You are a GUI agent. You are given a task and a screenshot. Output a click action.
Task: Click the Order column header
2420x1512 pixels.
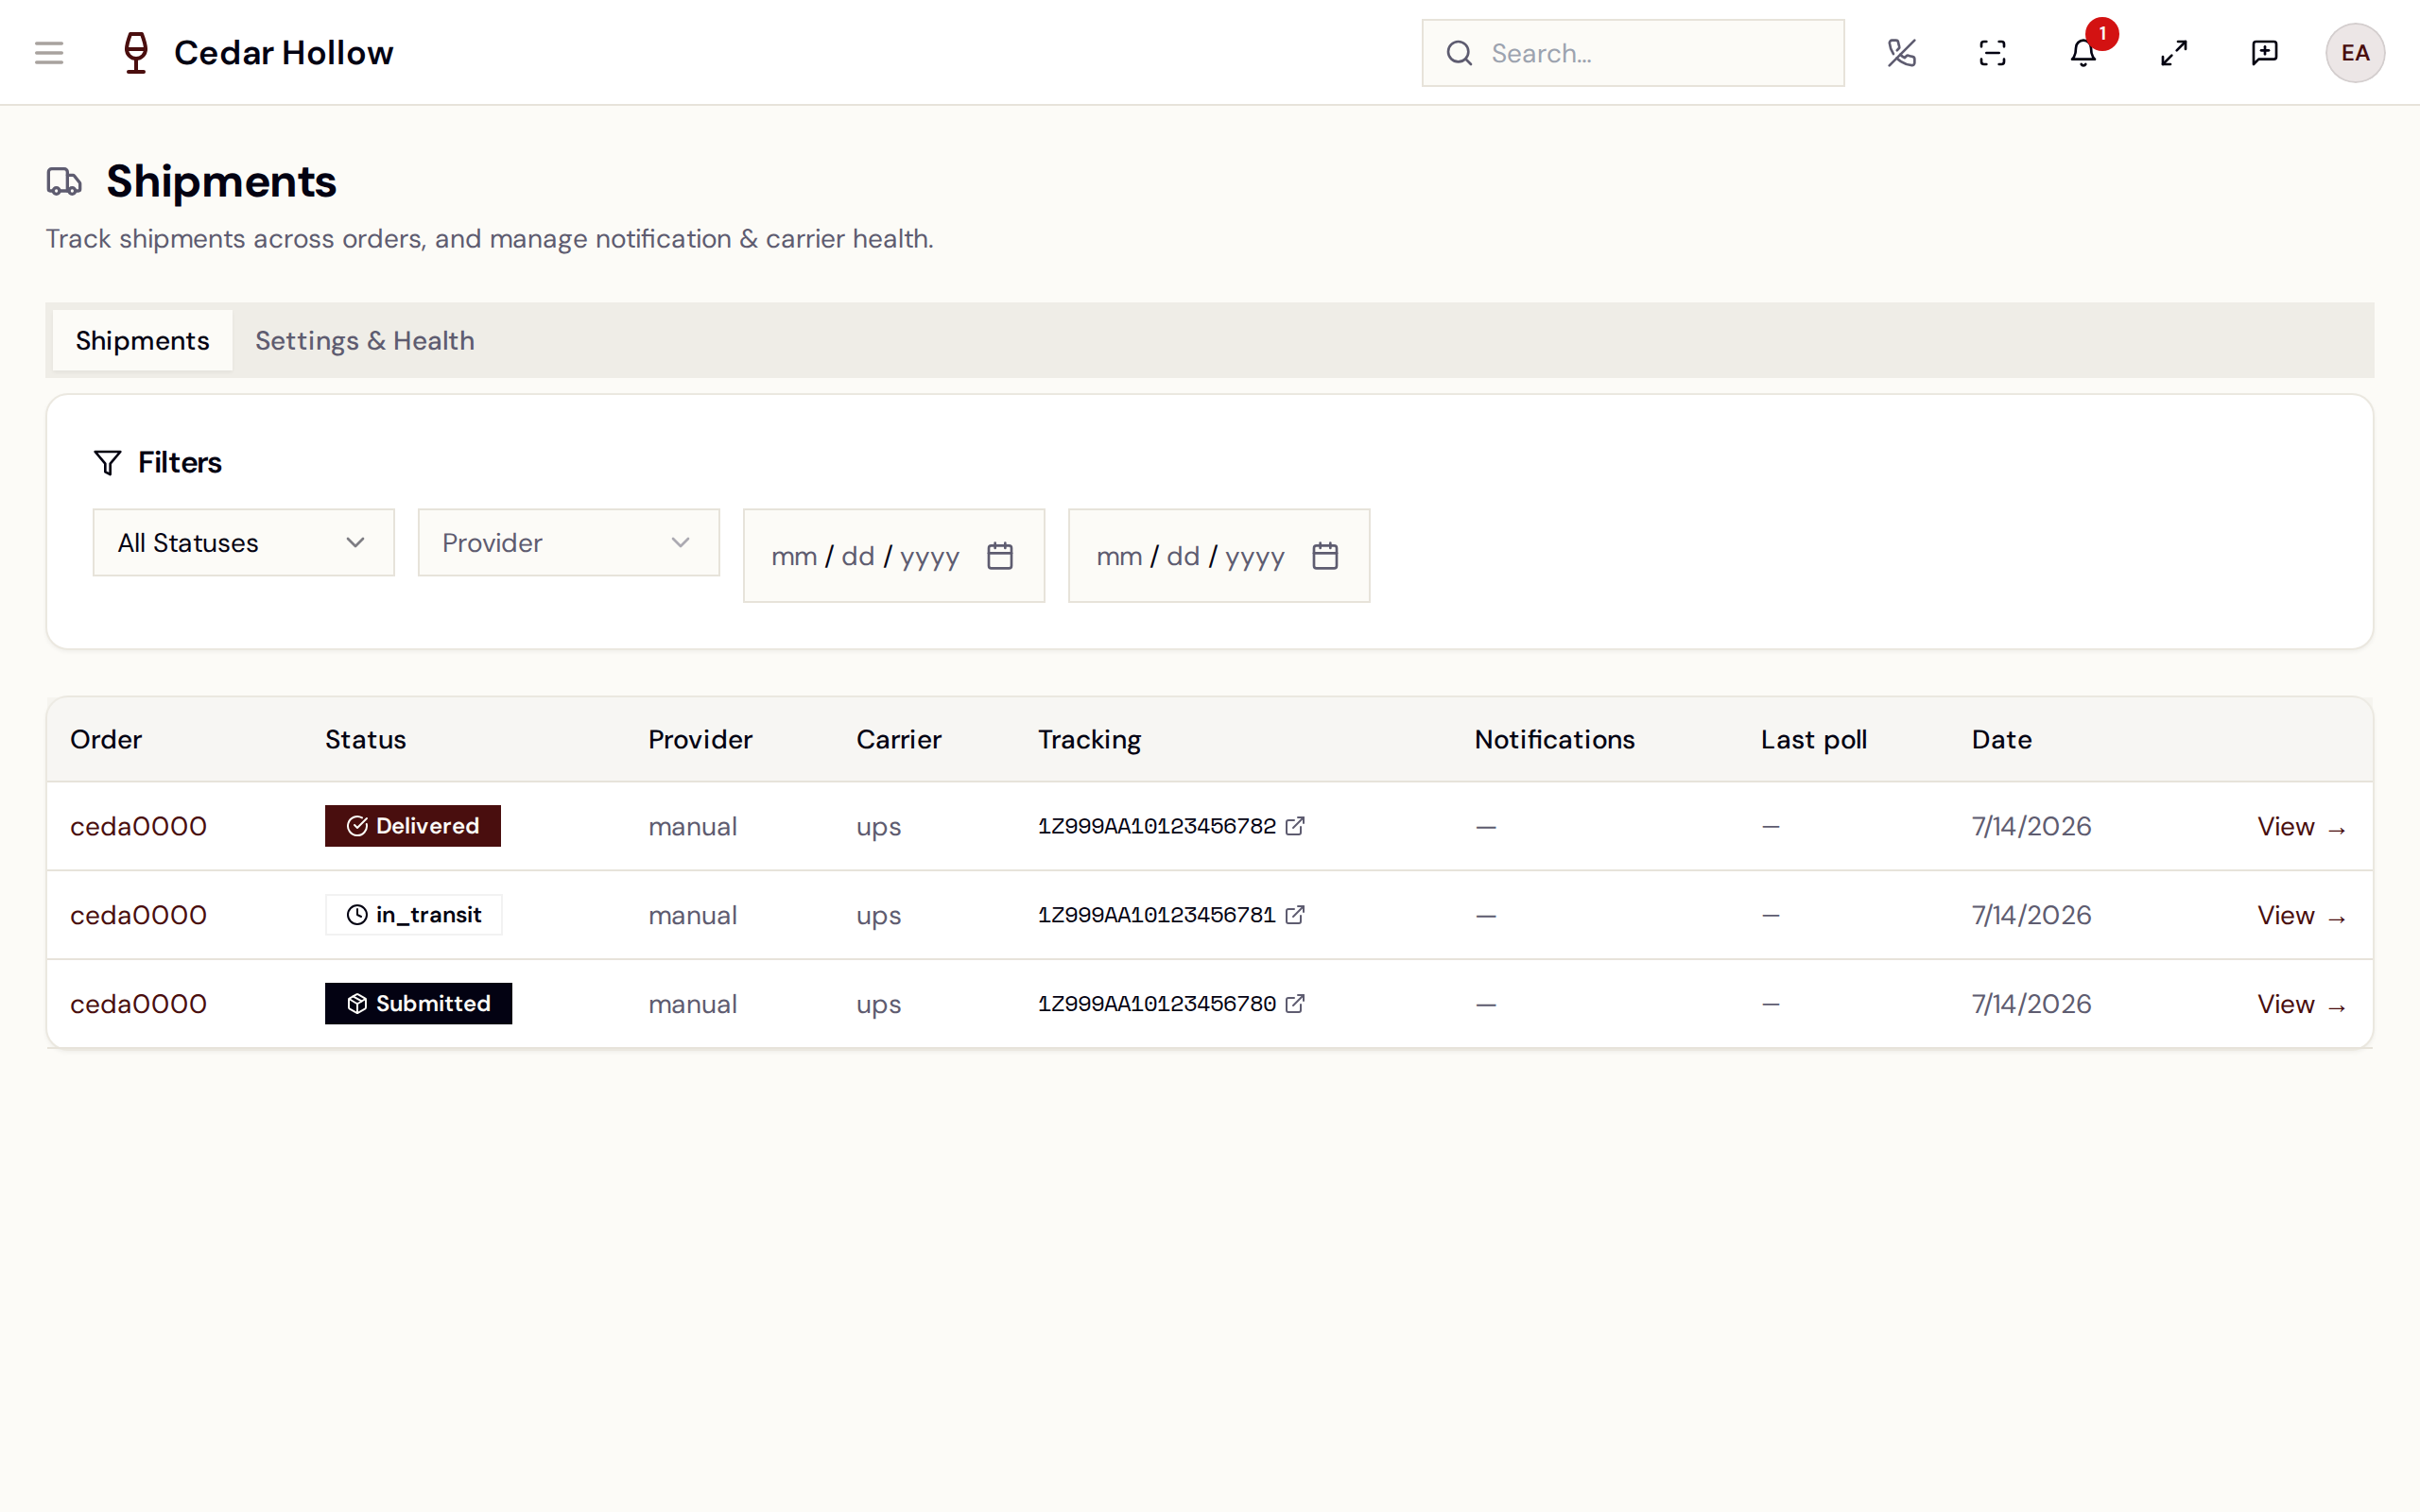106,740
